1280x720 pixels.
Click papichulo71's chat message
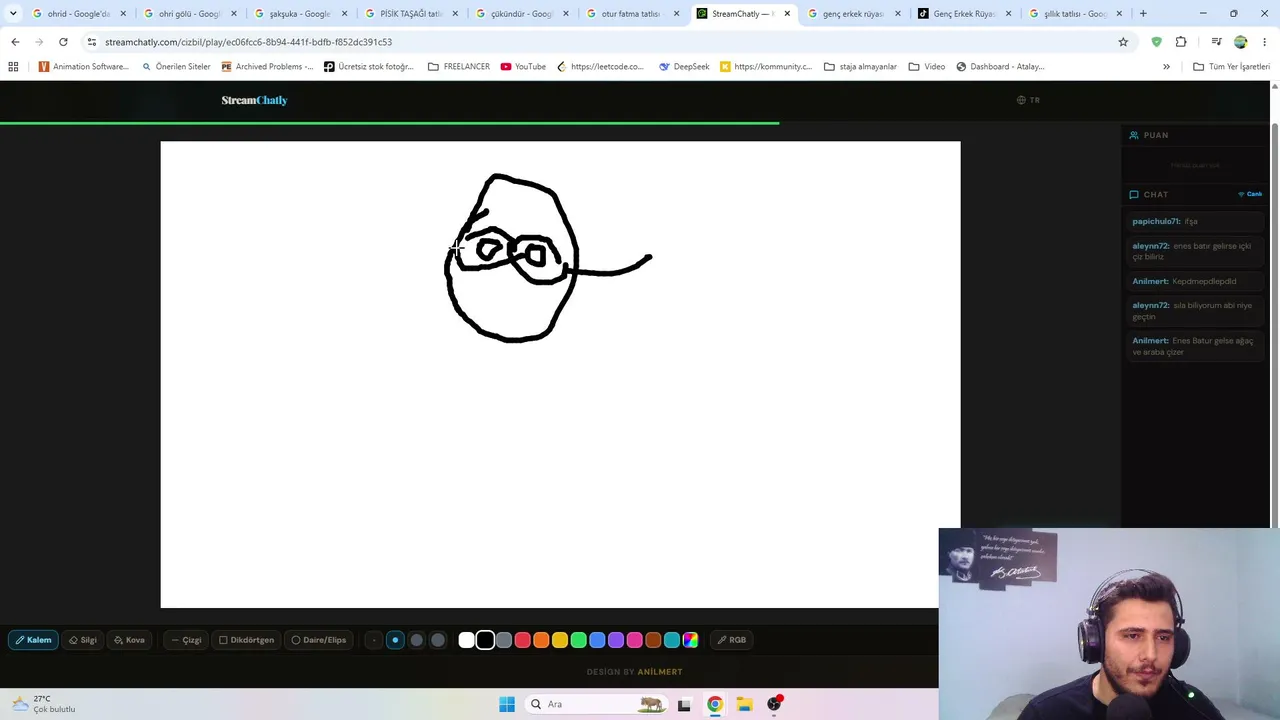tap(1194, 221)
